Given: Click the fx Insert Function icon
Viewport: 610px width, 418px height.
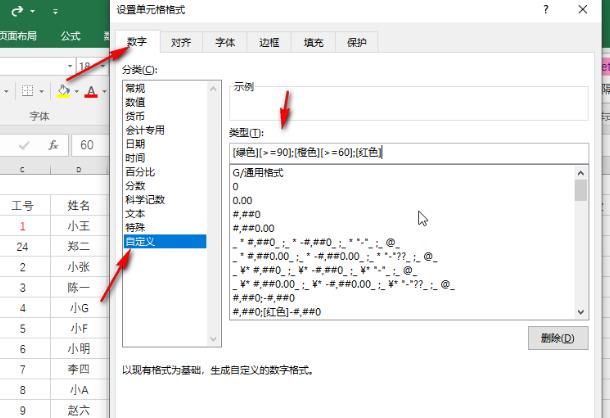Looking at the screenshot, I should point(53,145).
